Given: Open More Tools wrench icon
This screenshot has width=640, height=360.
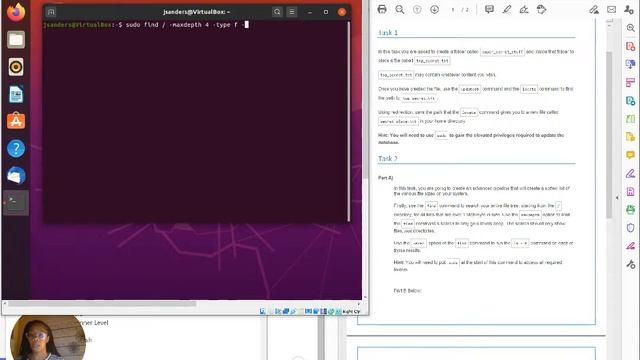Looking at the screenshot, I should tap(631, 264).
